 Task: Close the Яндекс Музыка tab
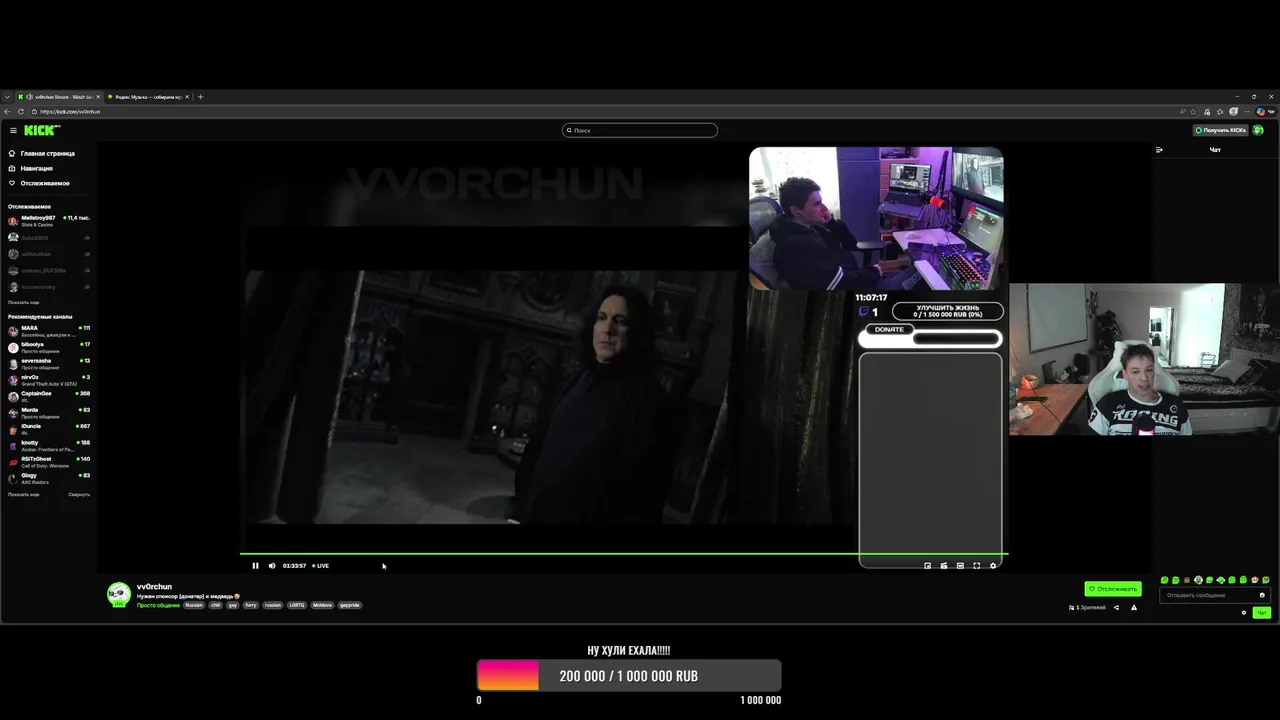click(187, 97)
